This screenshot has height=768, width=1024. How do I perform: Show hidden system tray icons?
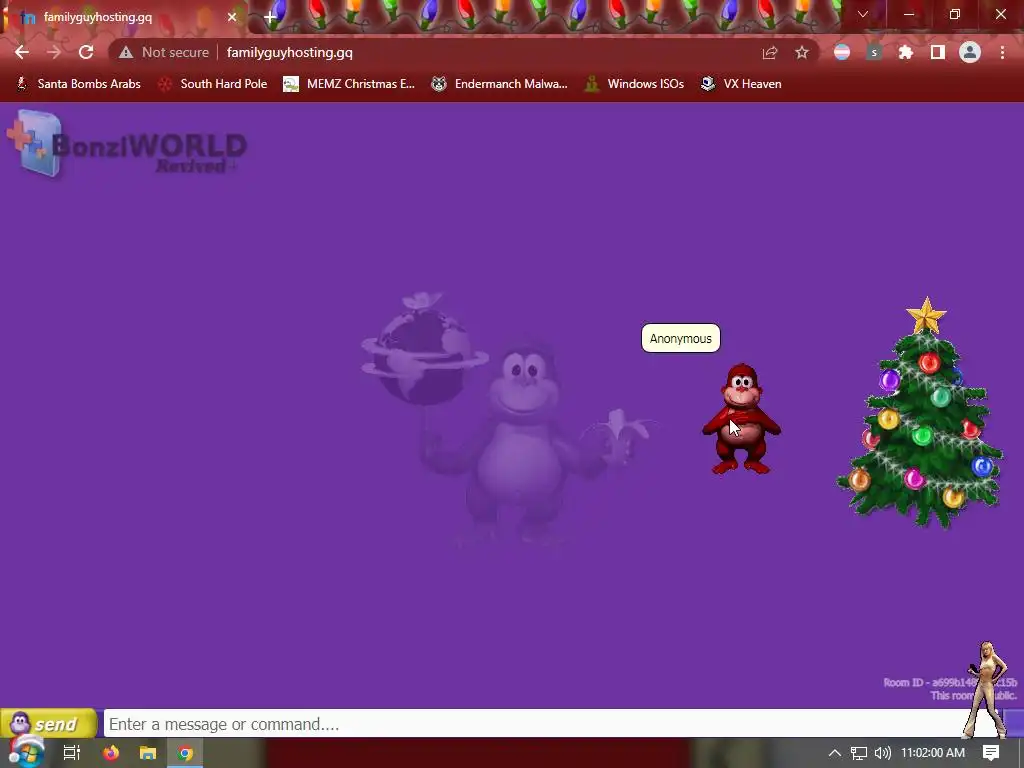click(835, 753)
